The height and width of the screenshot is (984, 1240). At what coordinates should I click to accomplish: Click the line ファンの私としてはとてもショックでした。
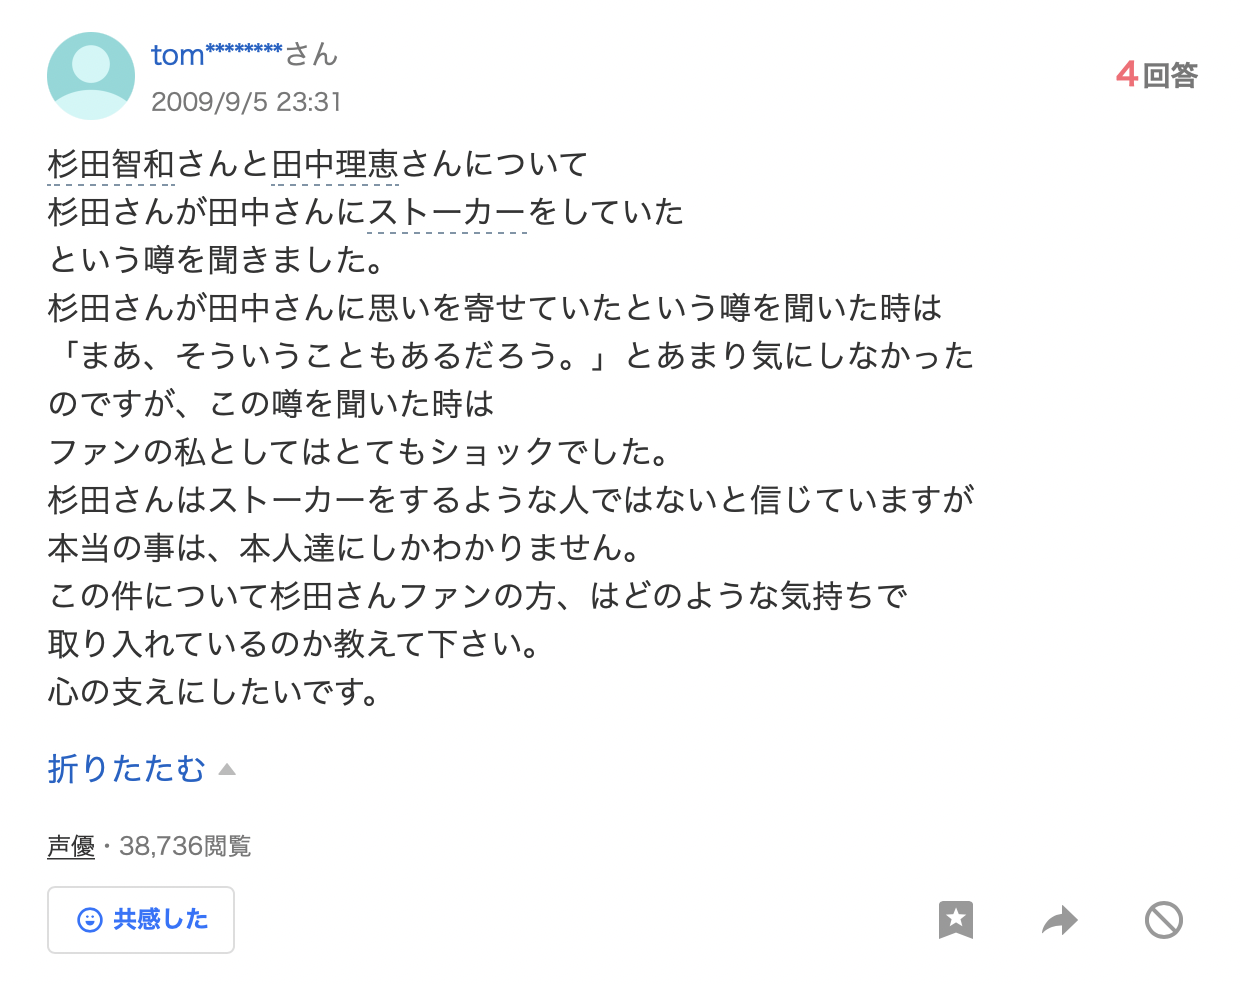360,452
